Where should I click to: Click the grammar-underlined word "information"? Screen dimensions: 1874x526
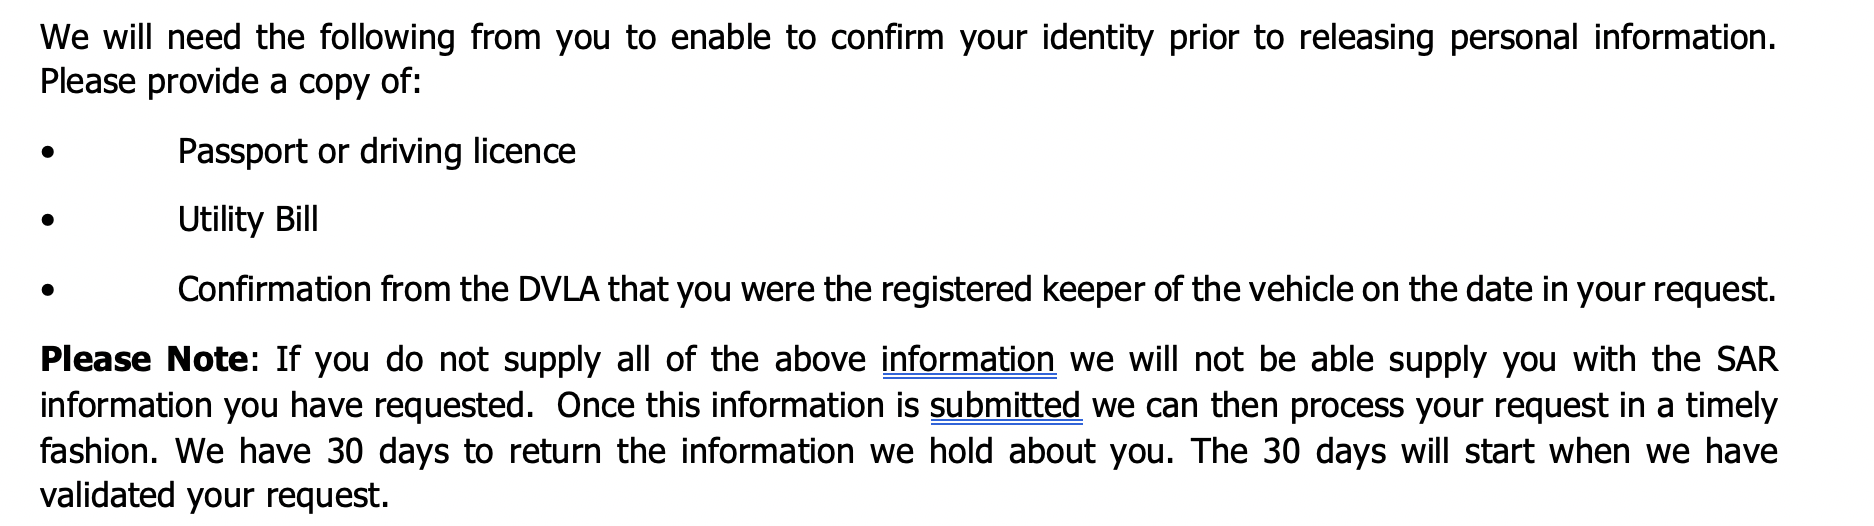(x=968, y=359)
